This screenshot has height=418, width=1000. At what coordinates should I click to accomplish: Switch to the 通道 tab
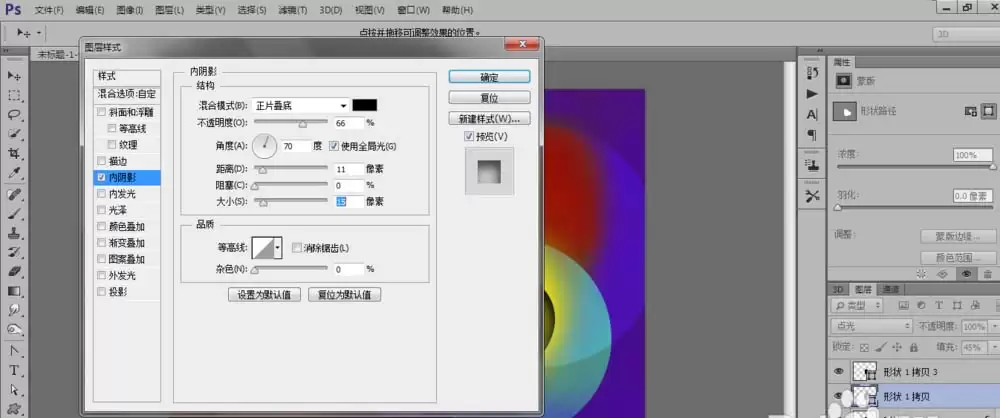click(x=892, y=289)
